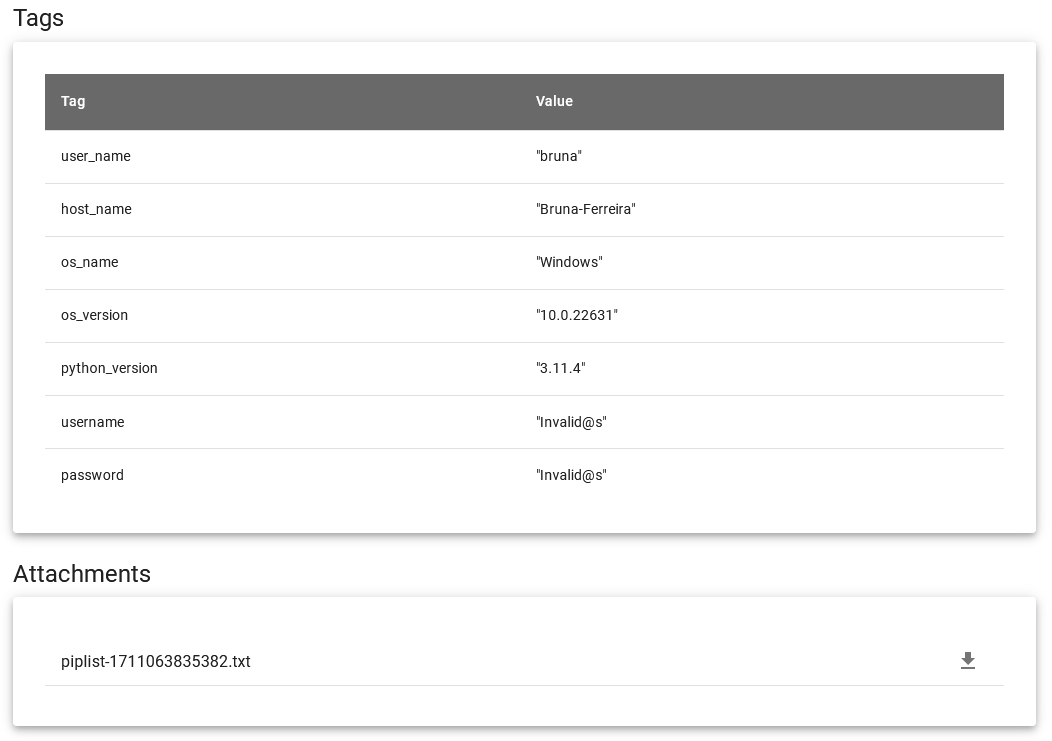
Task: Select the username "Invalid@s" value
Action: 571,422
